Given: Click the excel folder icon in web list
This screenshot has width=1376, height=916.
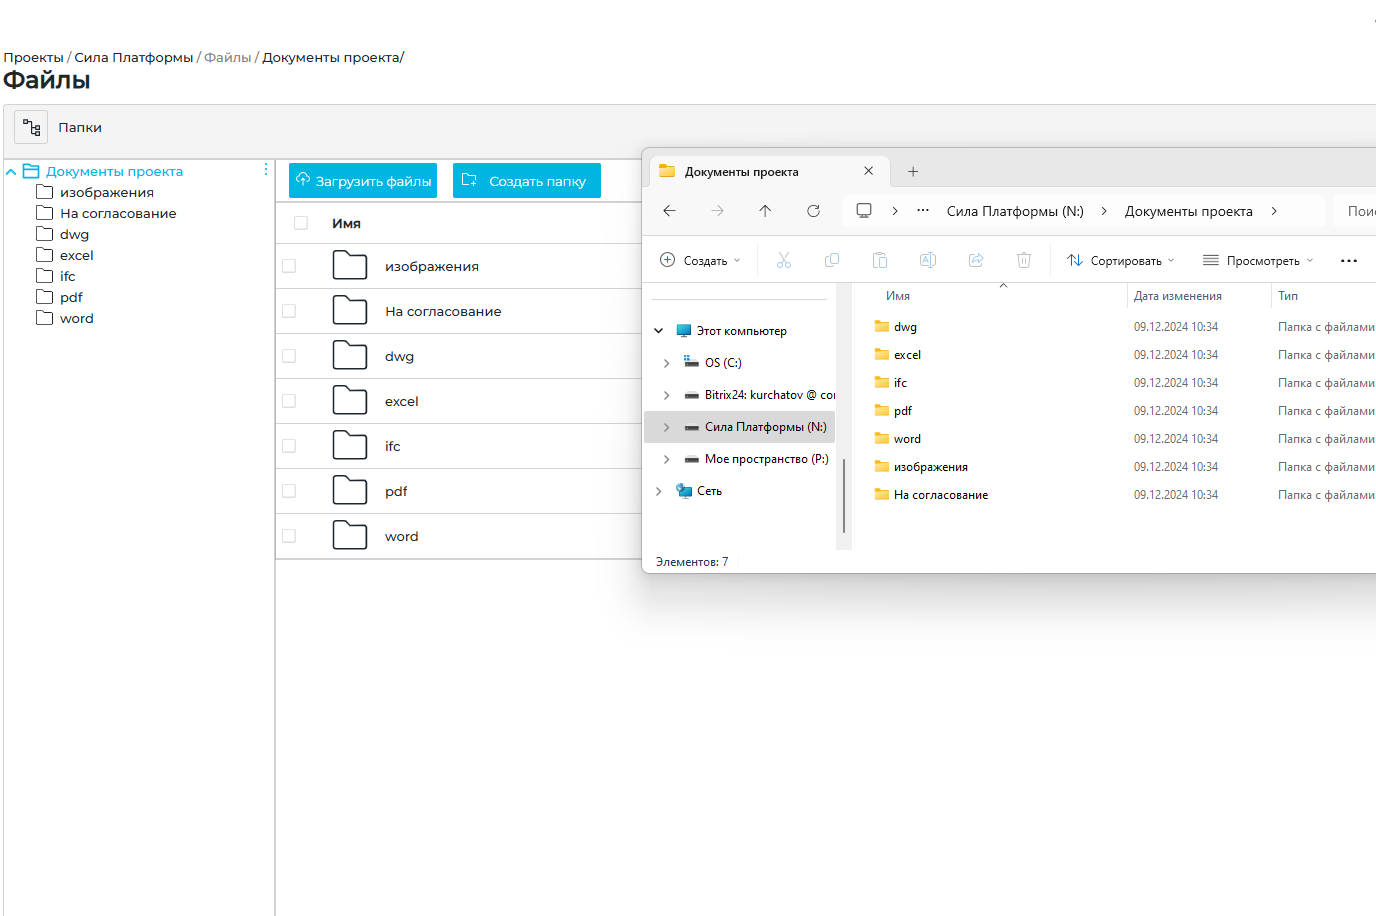Looking at the screenshot, I should coord(350,401).
